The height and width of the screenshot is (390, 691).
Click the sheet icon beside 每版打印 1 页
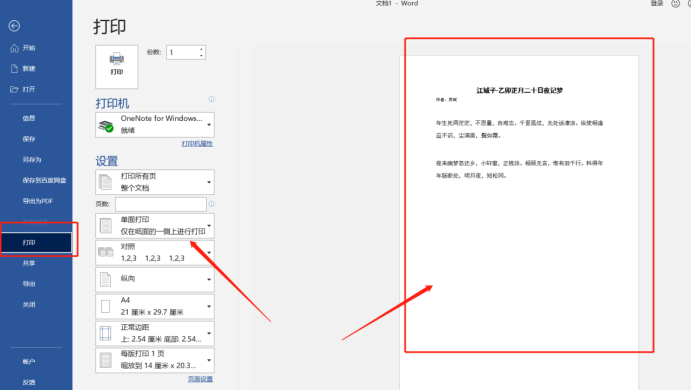[x=106, y=360]
